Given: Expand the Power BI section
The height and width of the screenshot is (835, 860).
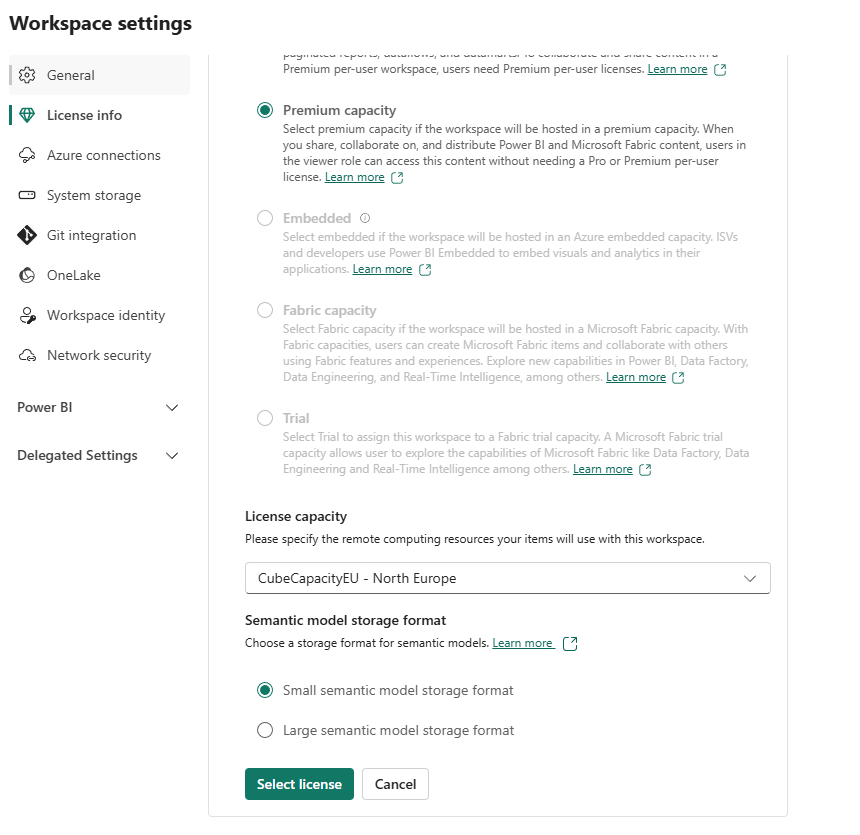Looking at the screenshot, I should [171, 407].
